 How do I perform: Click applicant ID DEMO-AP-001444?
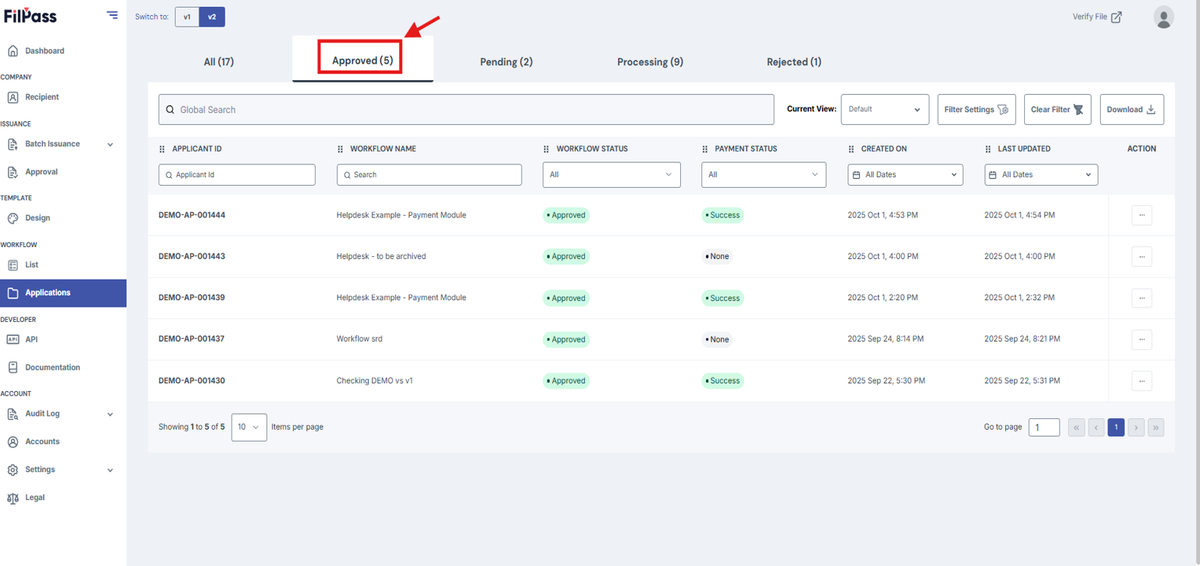pos(192,215)
